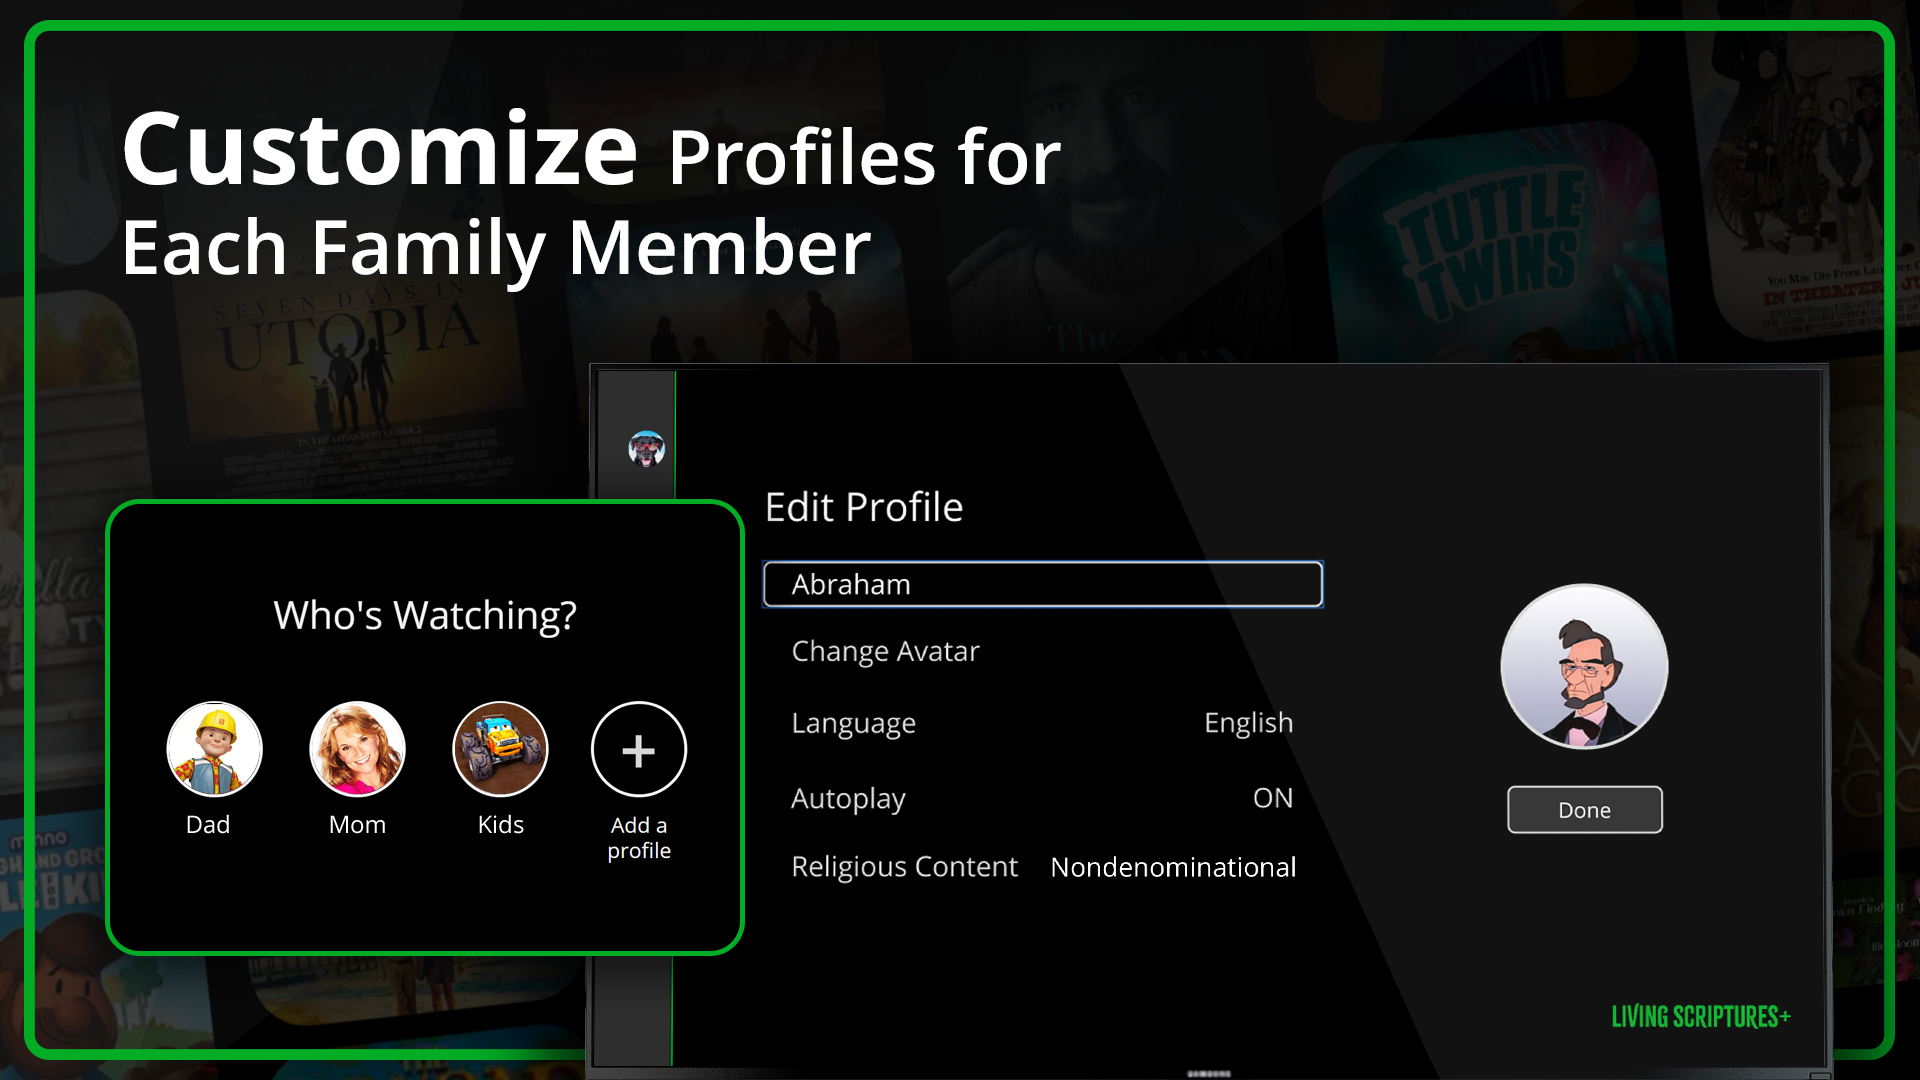Choose the Kids monster truck avatar
Viewport: 1920px width, 1080px height.
pos(500,749)
